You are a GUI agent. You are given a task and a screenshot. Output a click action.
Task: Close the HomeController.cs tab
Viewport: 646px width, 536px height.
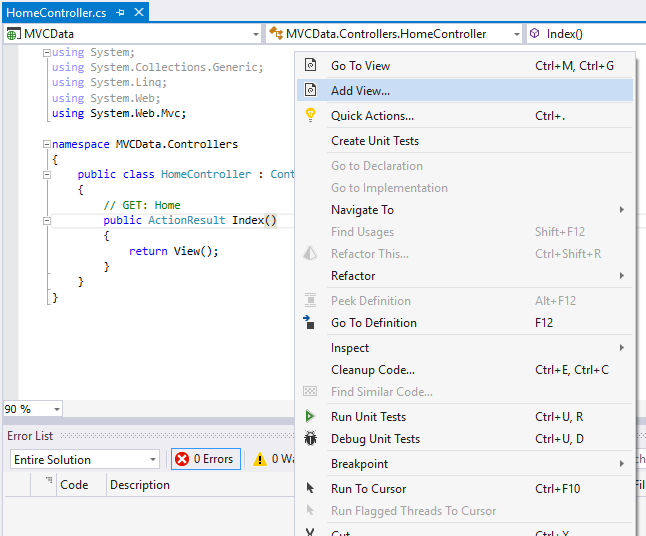pos(138,13)
